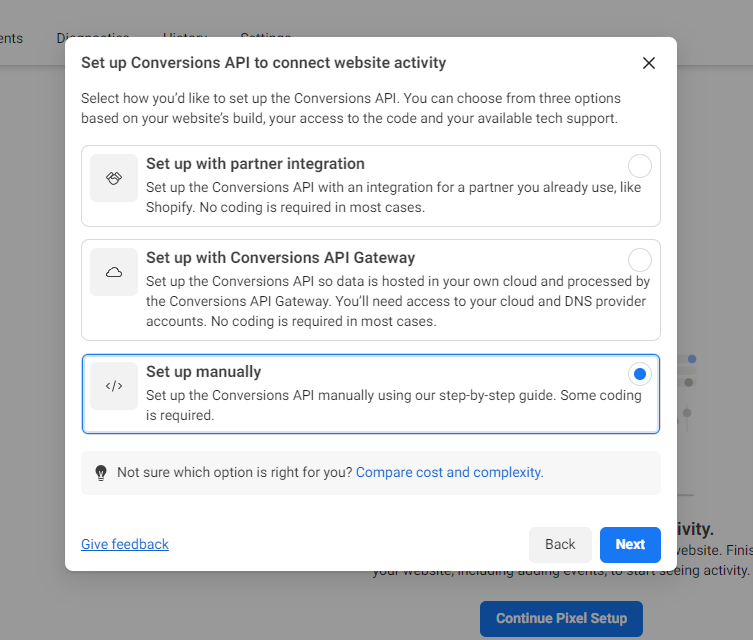
Task: Proceed with the blue Next button
Action: pos(630,544)
